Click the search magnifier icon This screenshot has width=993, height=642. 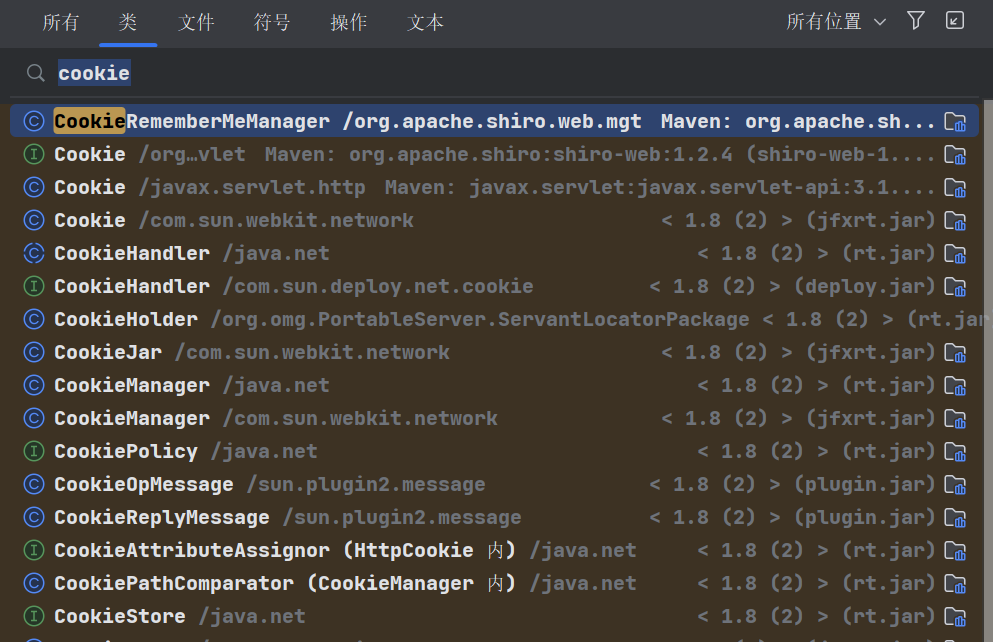(35, 72)
